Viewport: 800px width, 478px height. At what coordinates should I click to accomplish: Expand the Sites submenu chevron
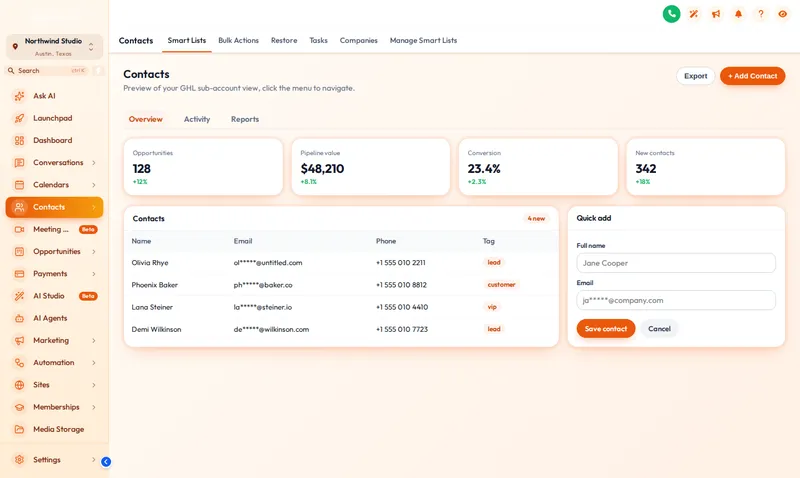94,385
